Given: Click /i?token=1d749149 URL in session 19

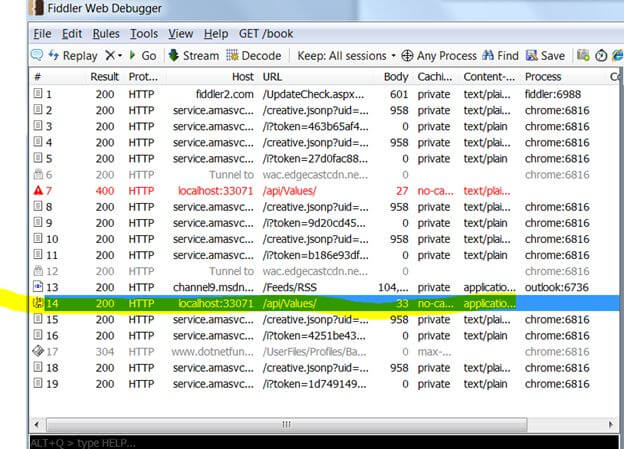Looking at the screenshot, I should pyautogui.click(x=314, y=384).
